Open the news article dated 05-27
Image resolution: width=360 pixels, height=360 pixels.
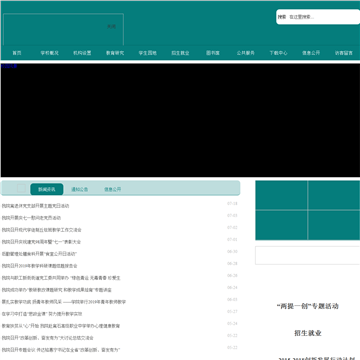(42, 314)
